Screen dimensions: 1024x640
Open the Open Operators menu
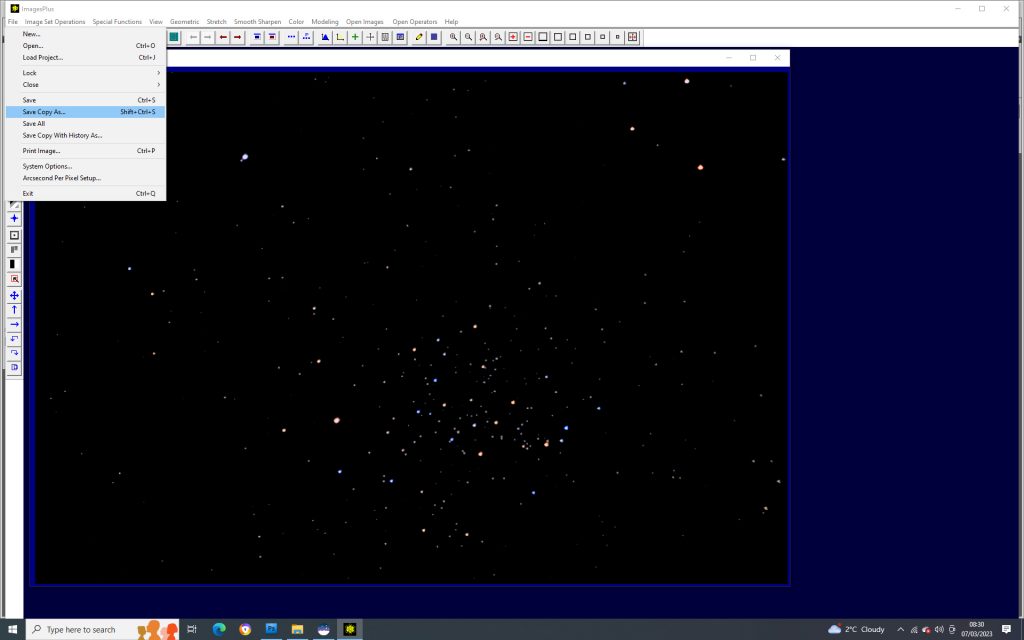coord(415,22)
